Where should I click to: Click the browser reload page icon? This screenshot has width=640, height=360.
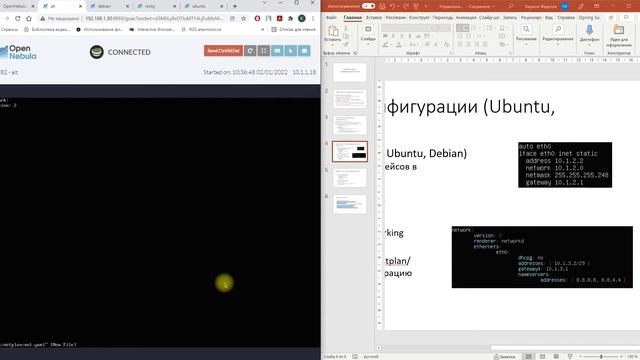[x=18, y=18]
